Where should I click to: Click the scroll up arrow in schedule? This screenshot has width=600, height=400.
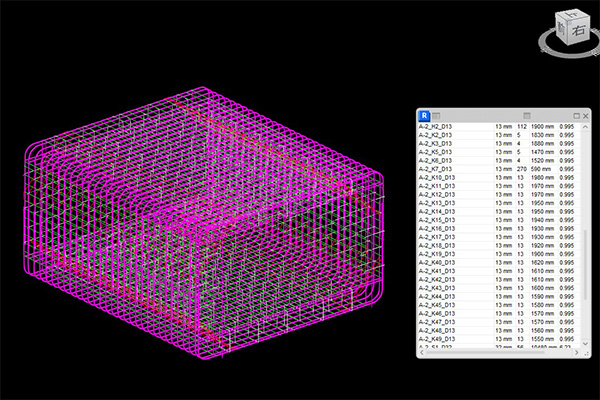point(585,127)
